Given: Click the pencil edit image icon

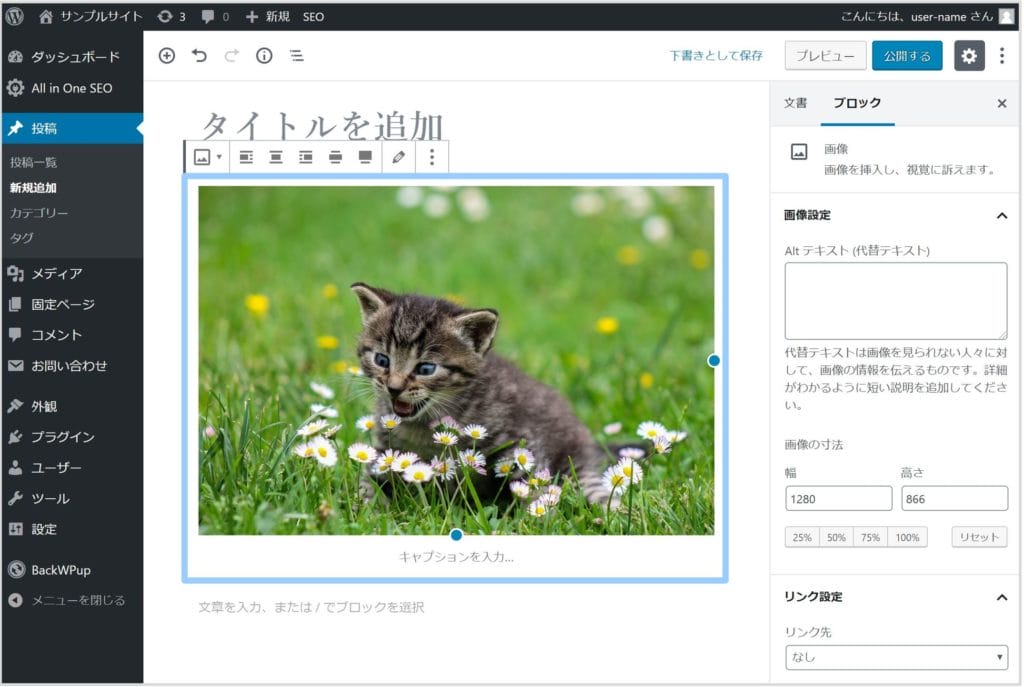Looking at the screenshot, I should click(x=399, y=157).
